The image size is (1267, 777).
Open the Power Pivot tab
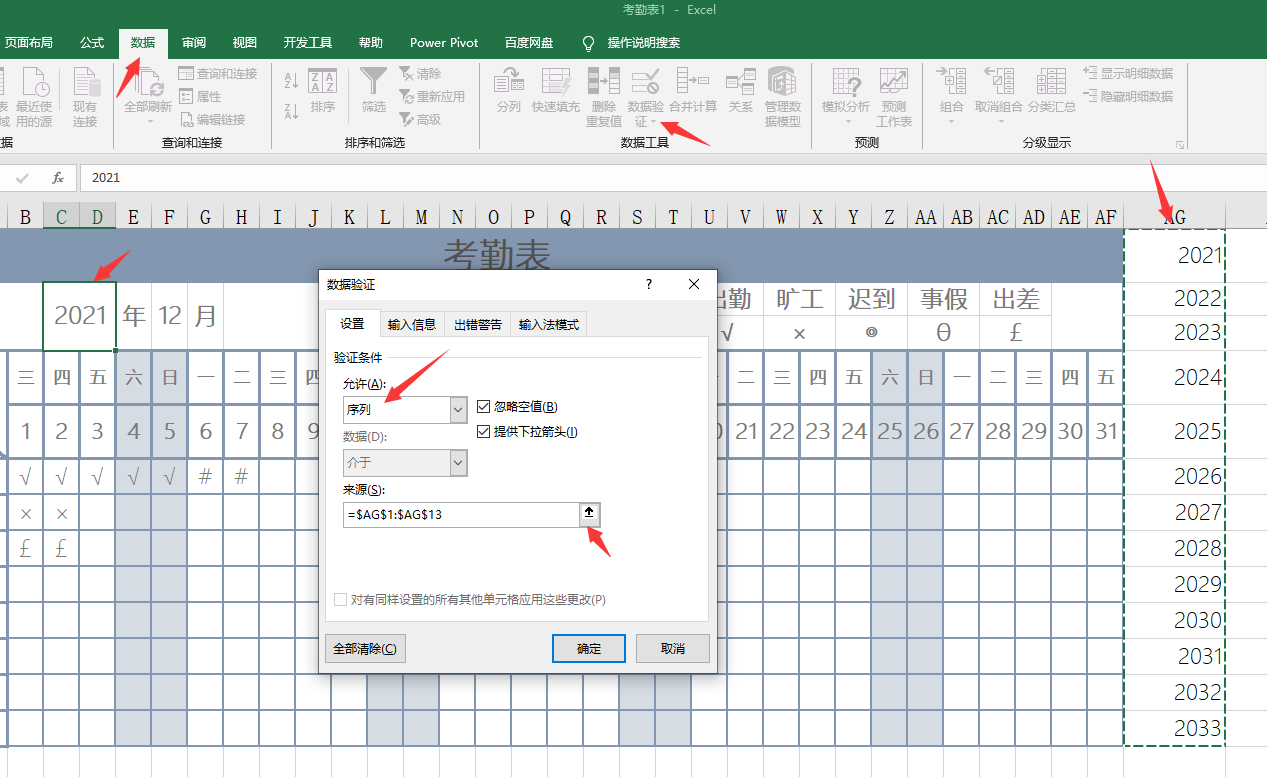pos(444,43)
